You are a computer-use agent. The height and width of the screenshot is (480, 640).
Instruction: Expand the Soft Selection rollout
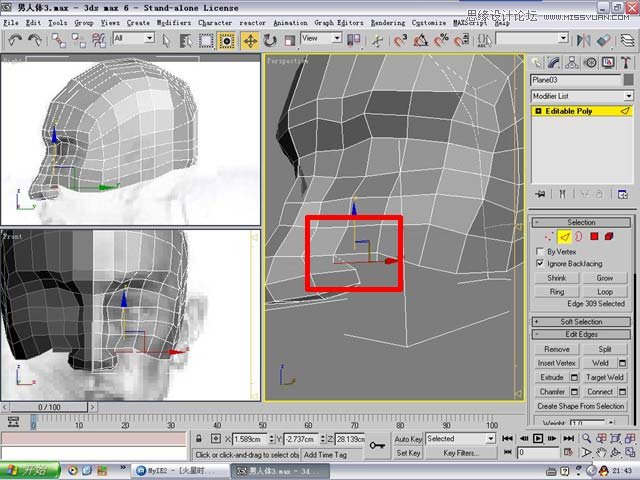tap(581, 322)
